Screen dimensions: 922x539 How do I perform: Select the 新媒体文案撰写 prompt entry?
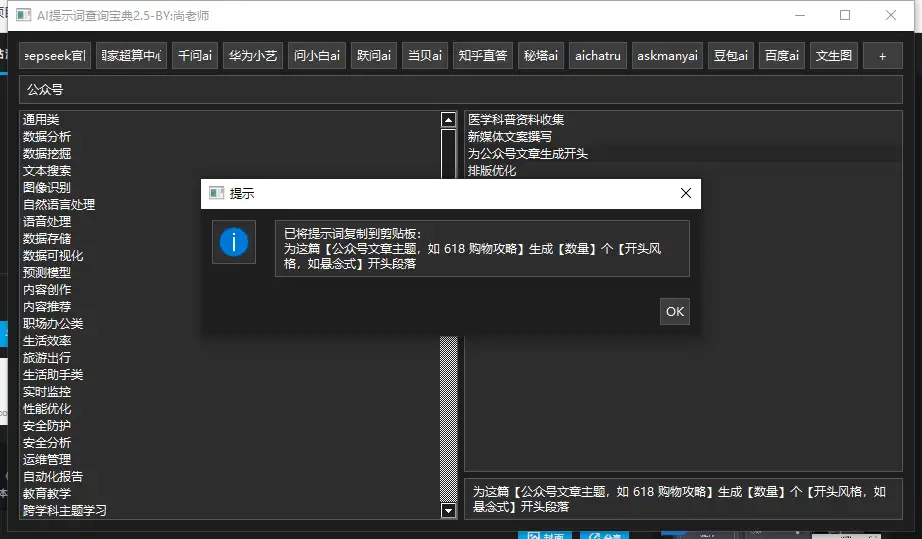[510, 137]
